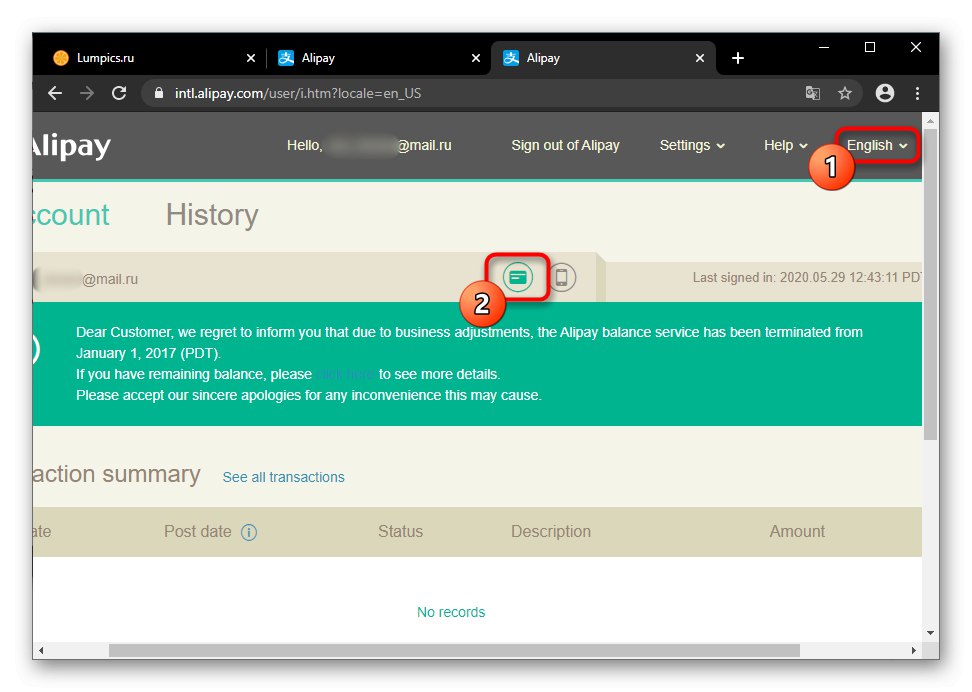972x692 pixels.
Task: Switch to the middle Alipay tab
Action: pyautogui.click(x=379, y=58)
